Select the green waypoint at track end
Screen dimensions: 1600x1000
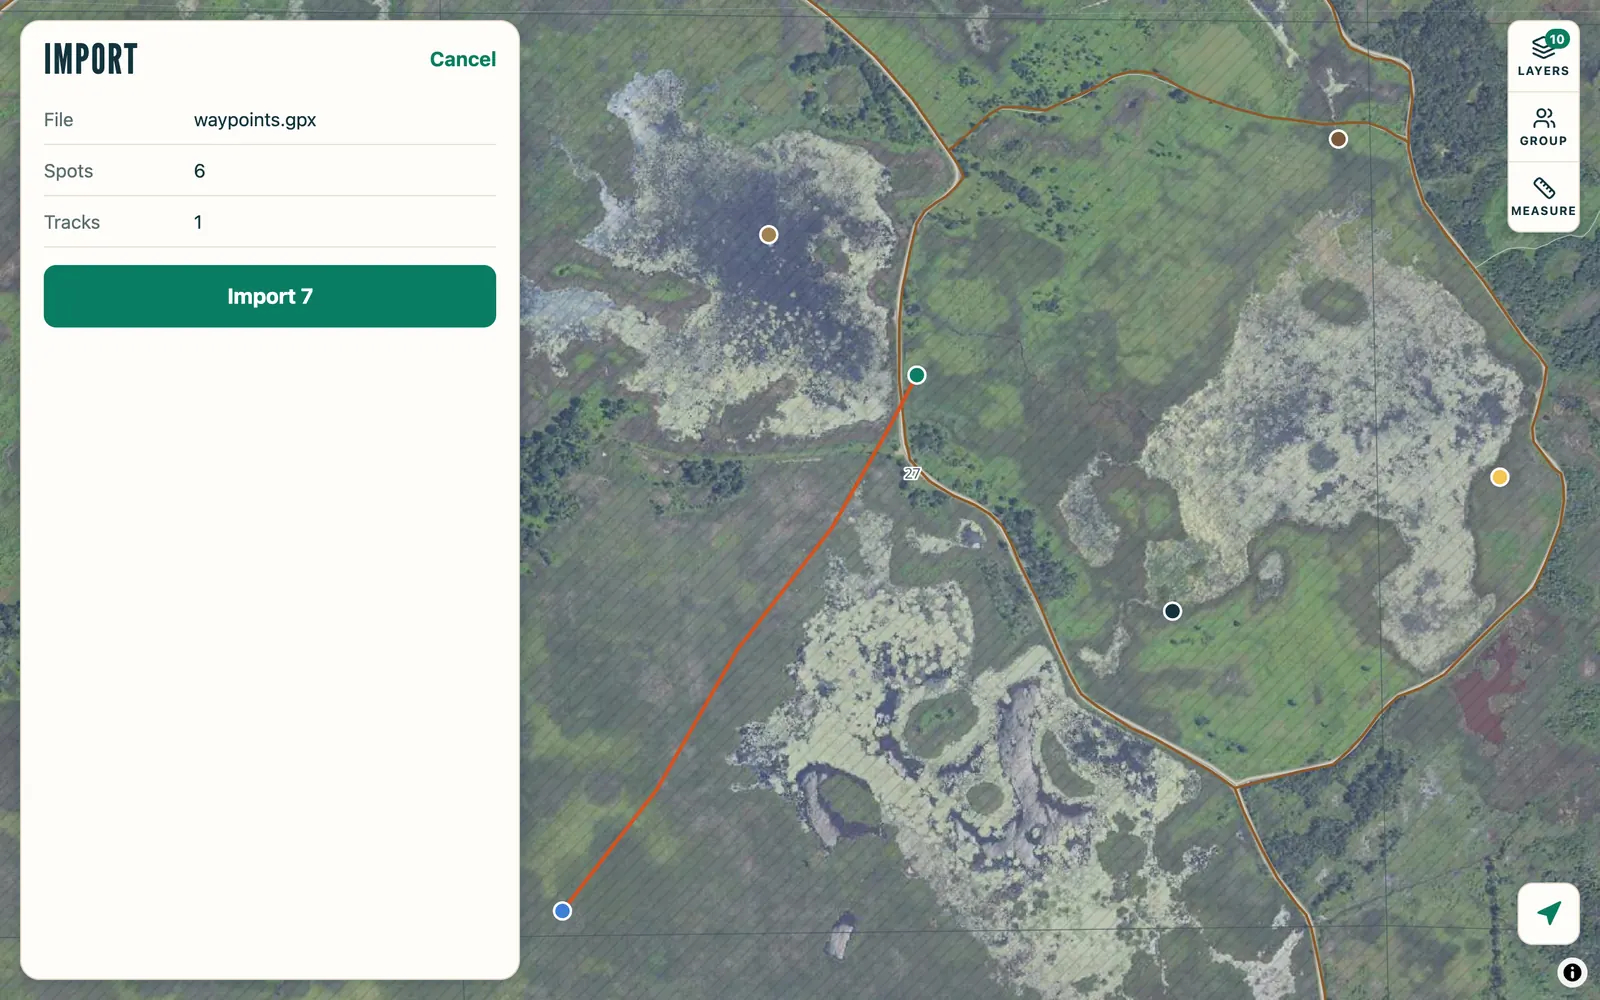[917, 375]
